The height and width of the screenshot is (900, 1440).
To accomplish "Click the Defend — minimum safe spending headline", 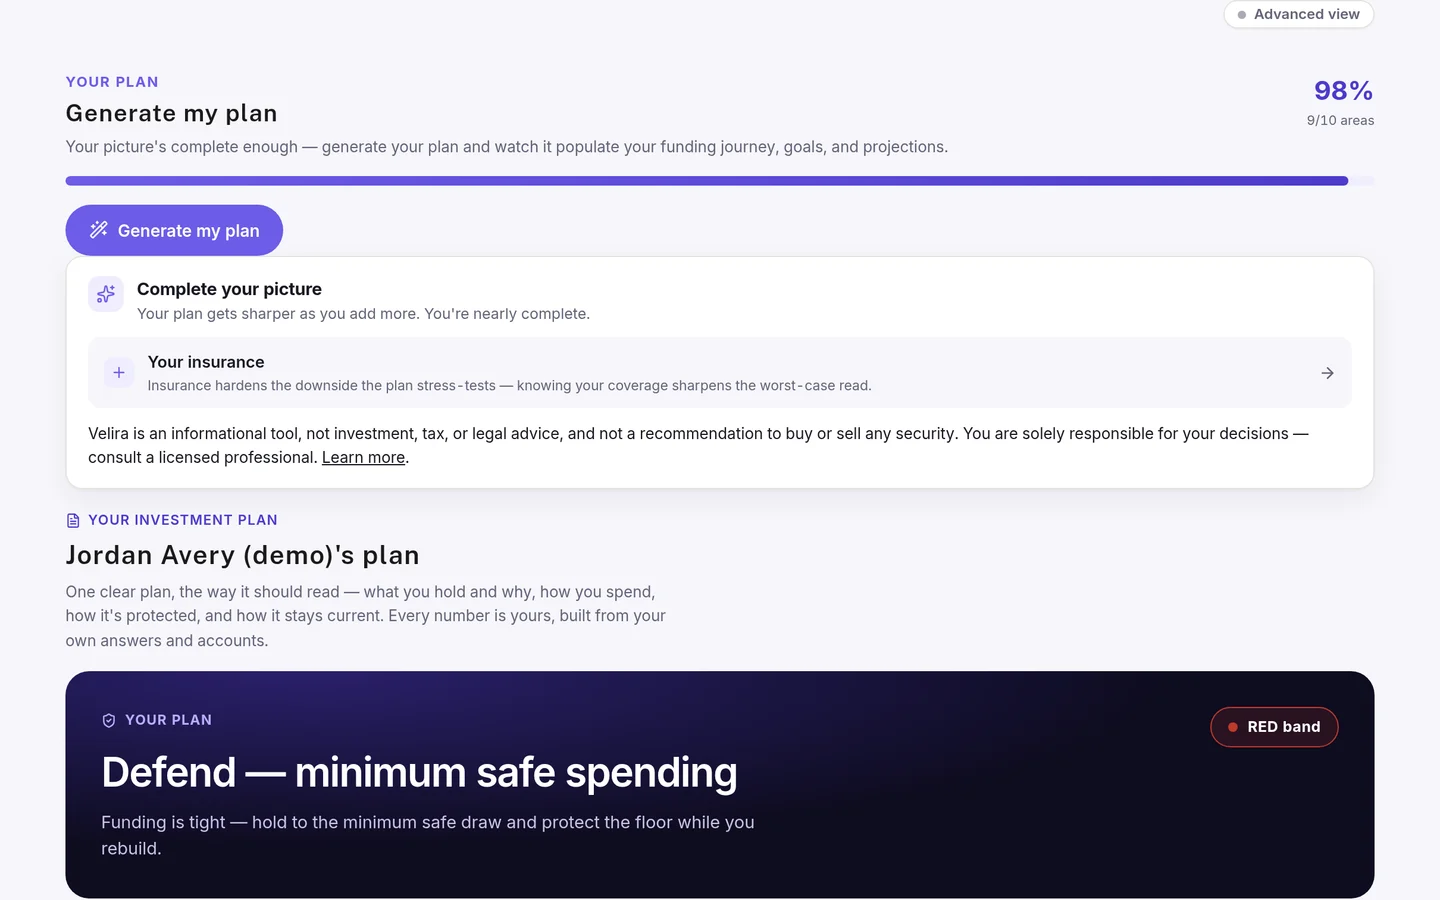I will pyautogui.click(x=419, y=773).
